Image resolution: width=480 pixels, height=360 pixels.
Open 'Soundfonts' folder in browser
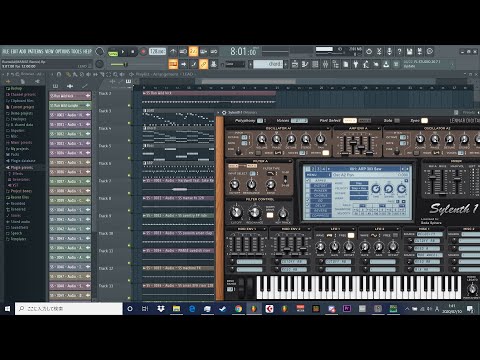pos(19,227)
